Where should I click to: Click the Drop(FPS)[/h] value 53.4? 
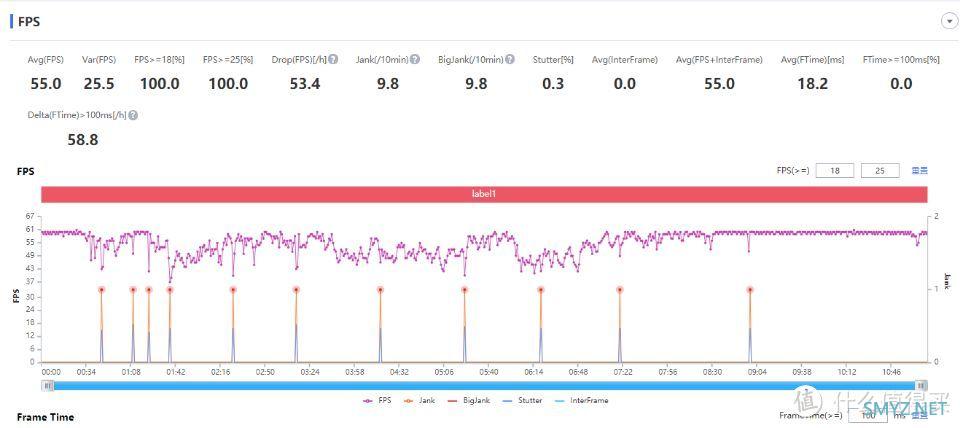tap(305, 84)
